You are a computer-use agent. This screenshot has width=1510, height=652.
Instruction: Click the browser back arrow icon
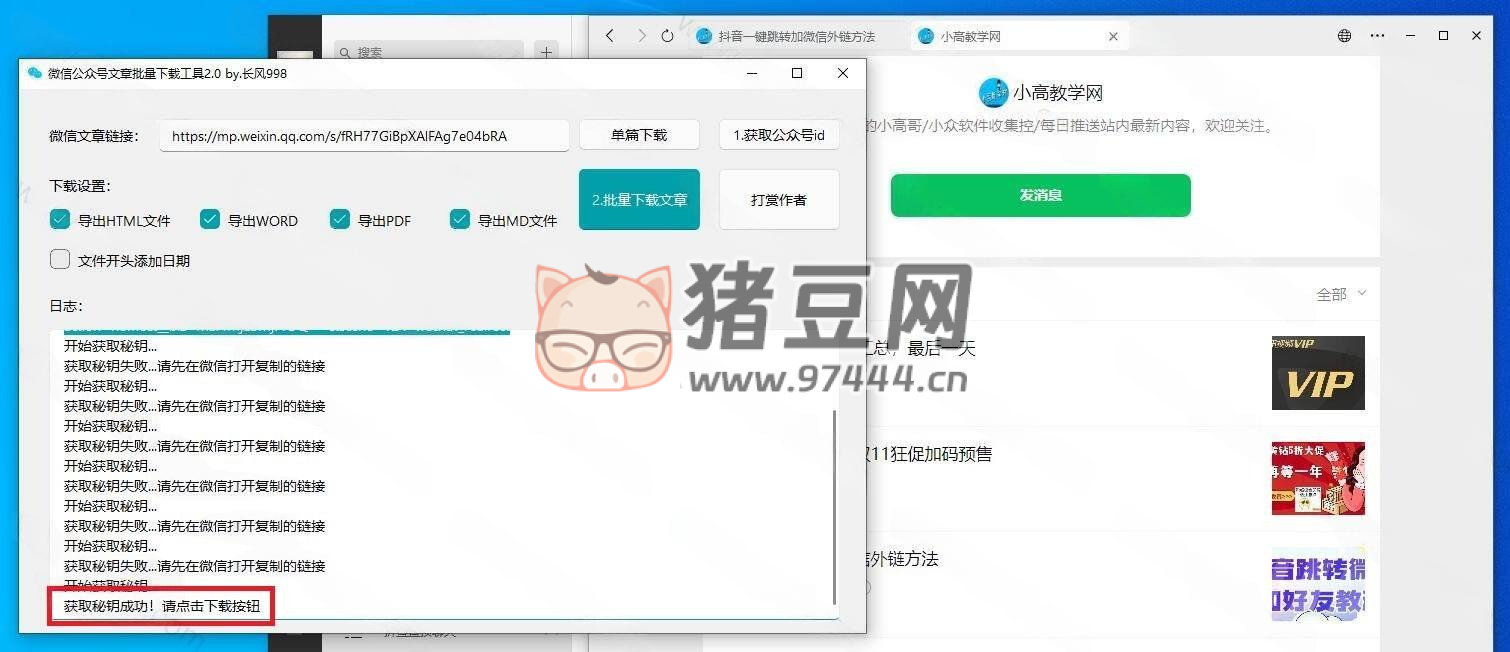pos(610,36)
